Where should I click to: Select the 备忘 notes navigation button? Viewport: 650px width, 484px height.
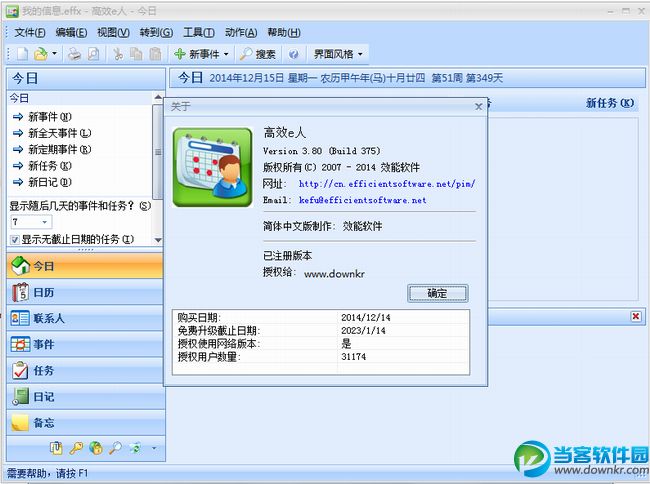(x=86, y=423)
